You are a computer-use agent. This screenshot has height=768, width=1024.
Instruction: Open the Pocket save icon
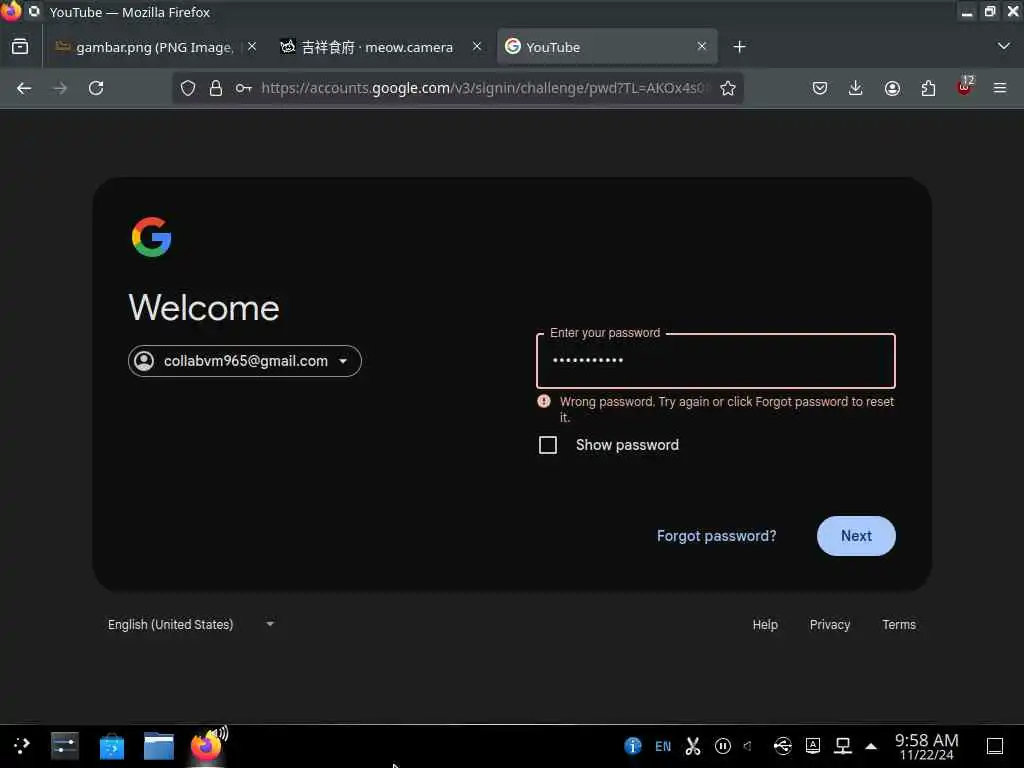(x=820, y=88)
